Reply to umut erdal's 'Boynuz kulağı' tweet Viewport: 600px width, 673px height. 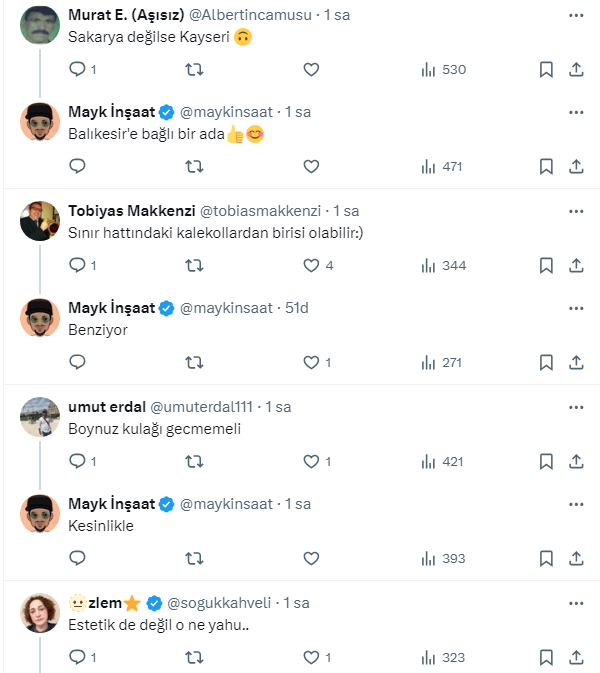[x=77, y=461]
